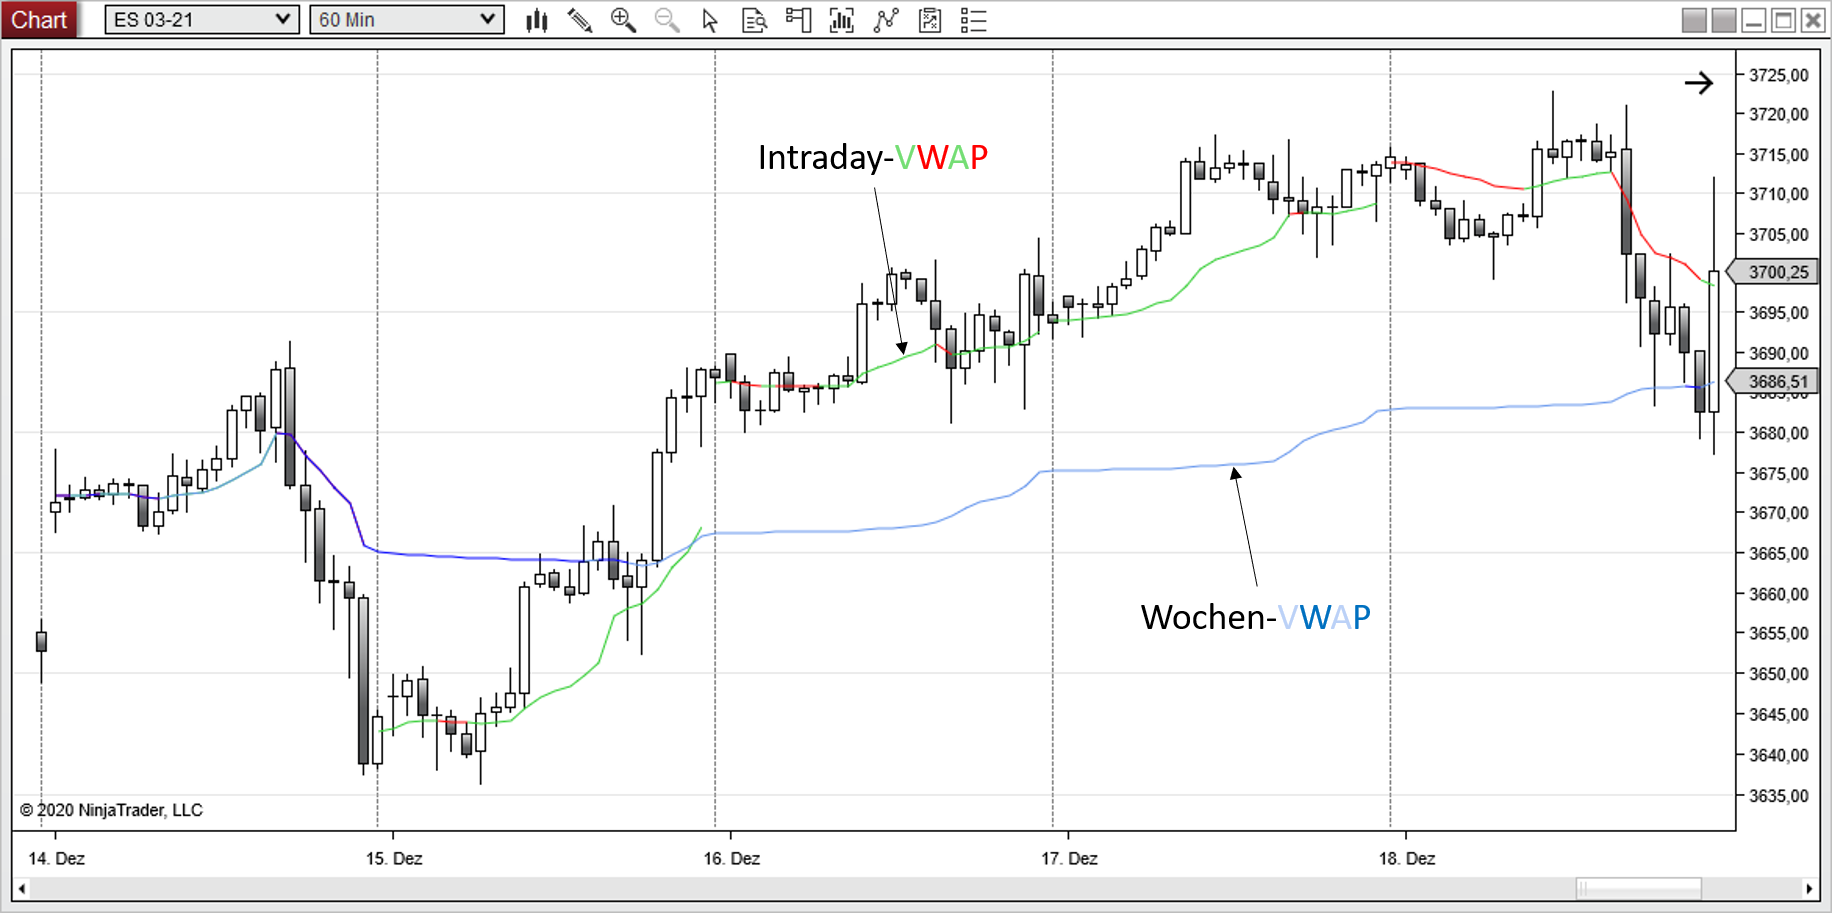
Task: Click the horizontal scrollbar right arrow
Action: point(1808,888)
